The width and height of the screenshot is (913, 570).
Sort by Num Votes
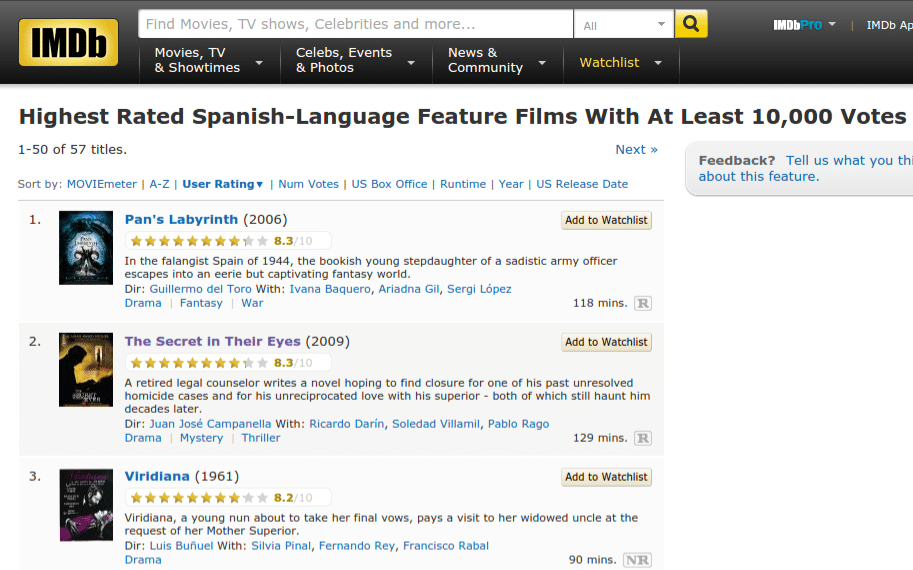point(308,184)
